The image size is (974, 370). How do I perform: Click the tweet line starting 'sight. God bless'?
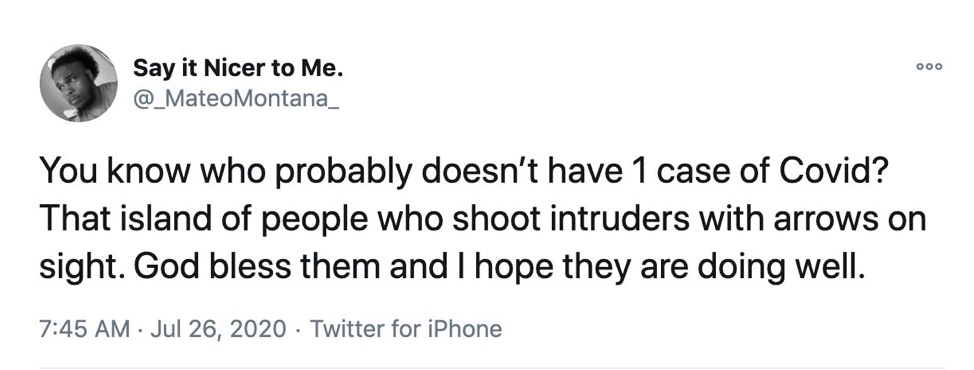tap(452, 266)
